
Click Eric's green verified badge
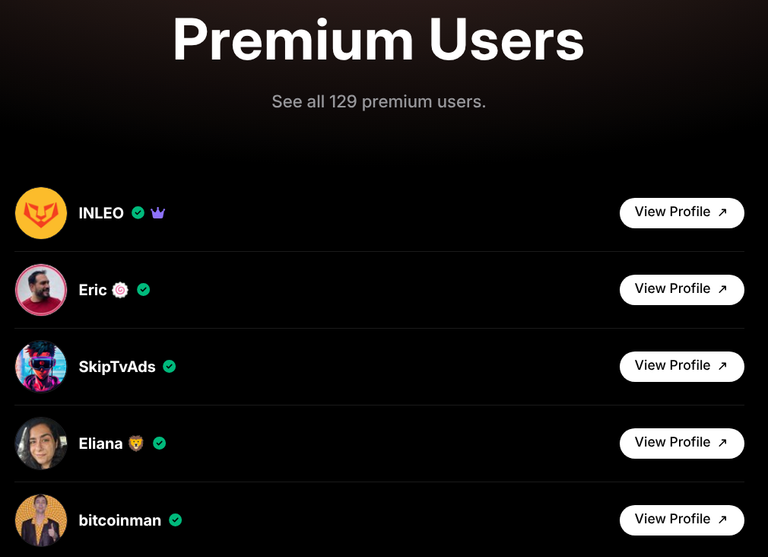pos(143,290)
